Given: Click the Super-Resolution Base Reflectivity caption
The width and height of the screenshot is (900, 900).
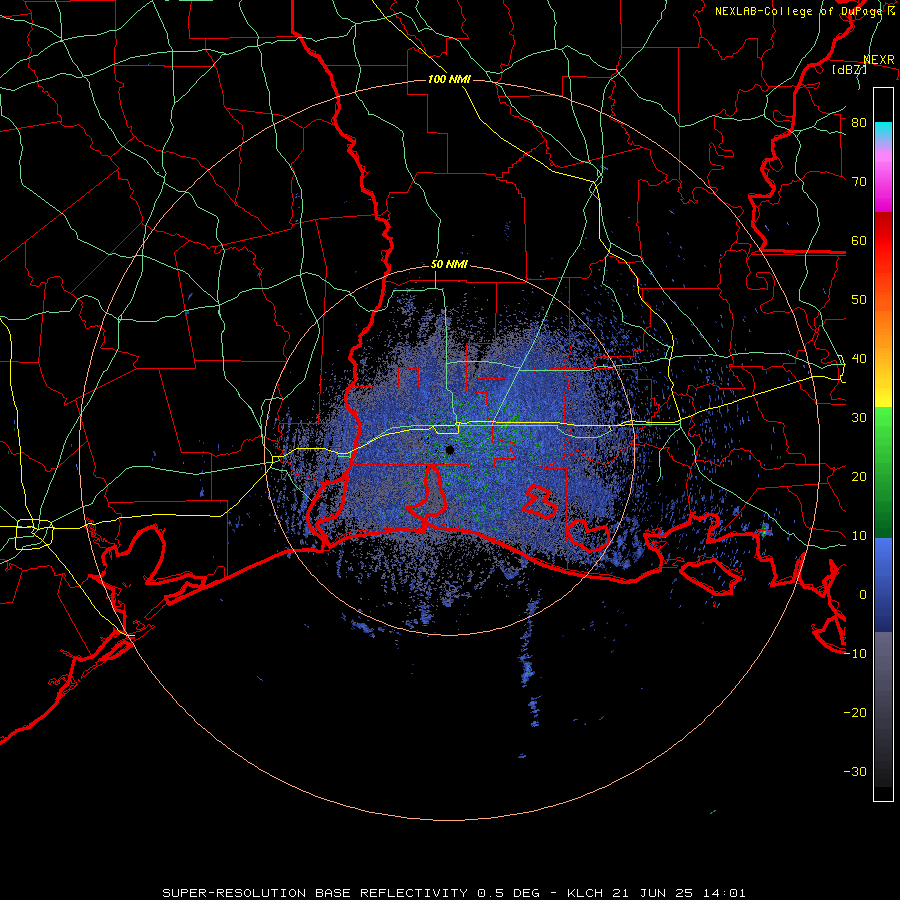Looking at the screenshot, I should coord(455,893).
